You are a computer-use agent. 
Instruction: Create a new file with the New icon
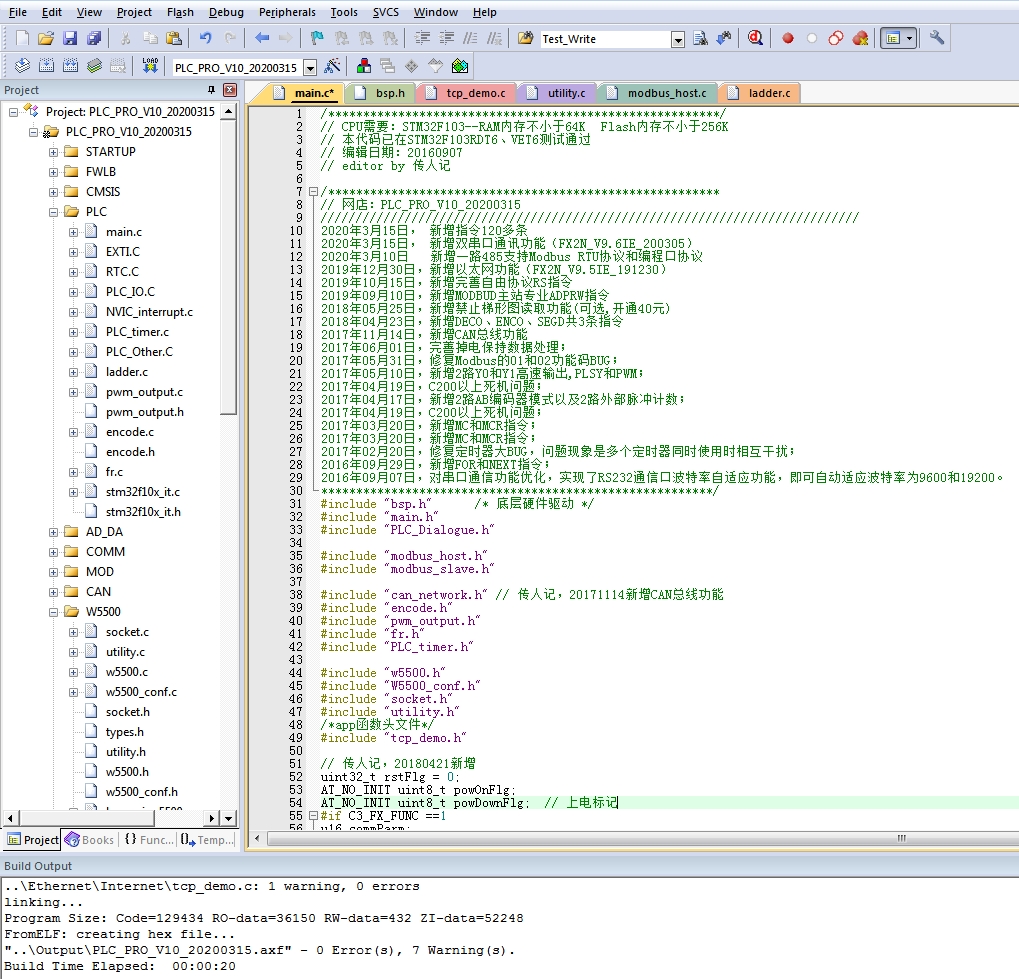[22, 38]
